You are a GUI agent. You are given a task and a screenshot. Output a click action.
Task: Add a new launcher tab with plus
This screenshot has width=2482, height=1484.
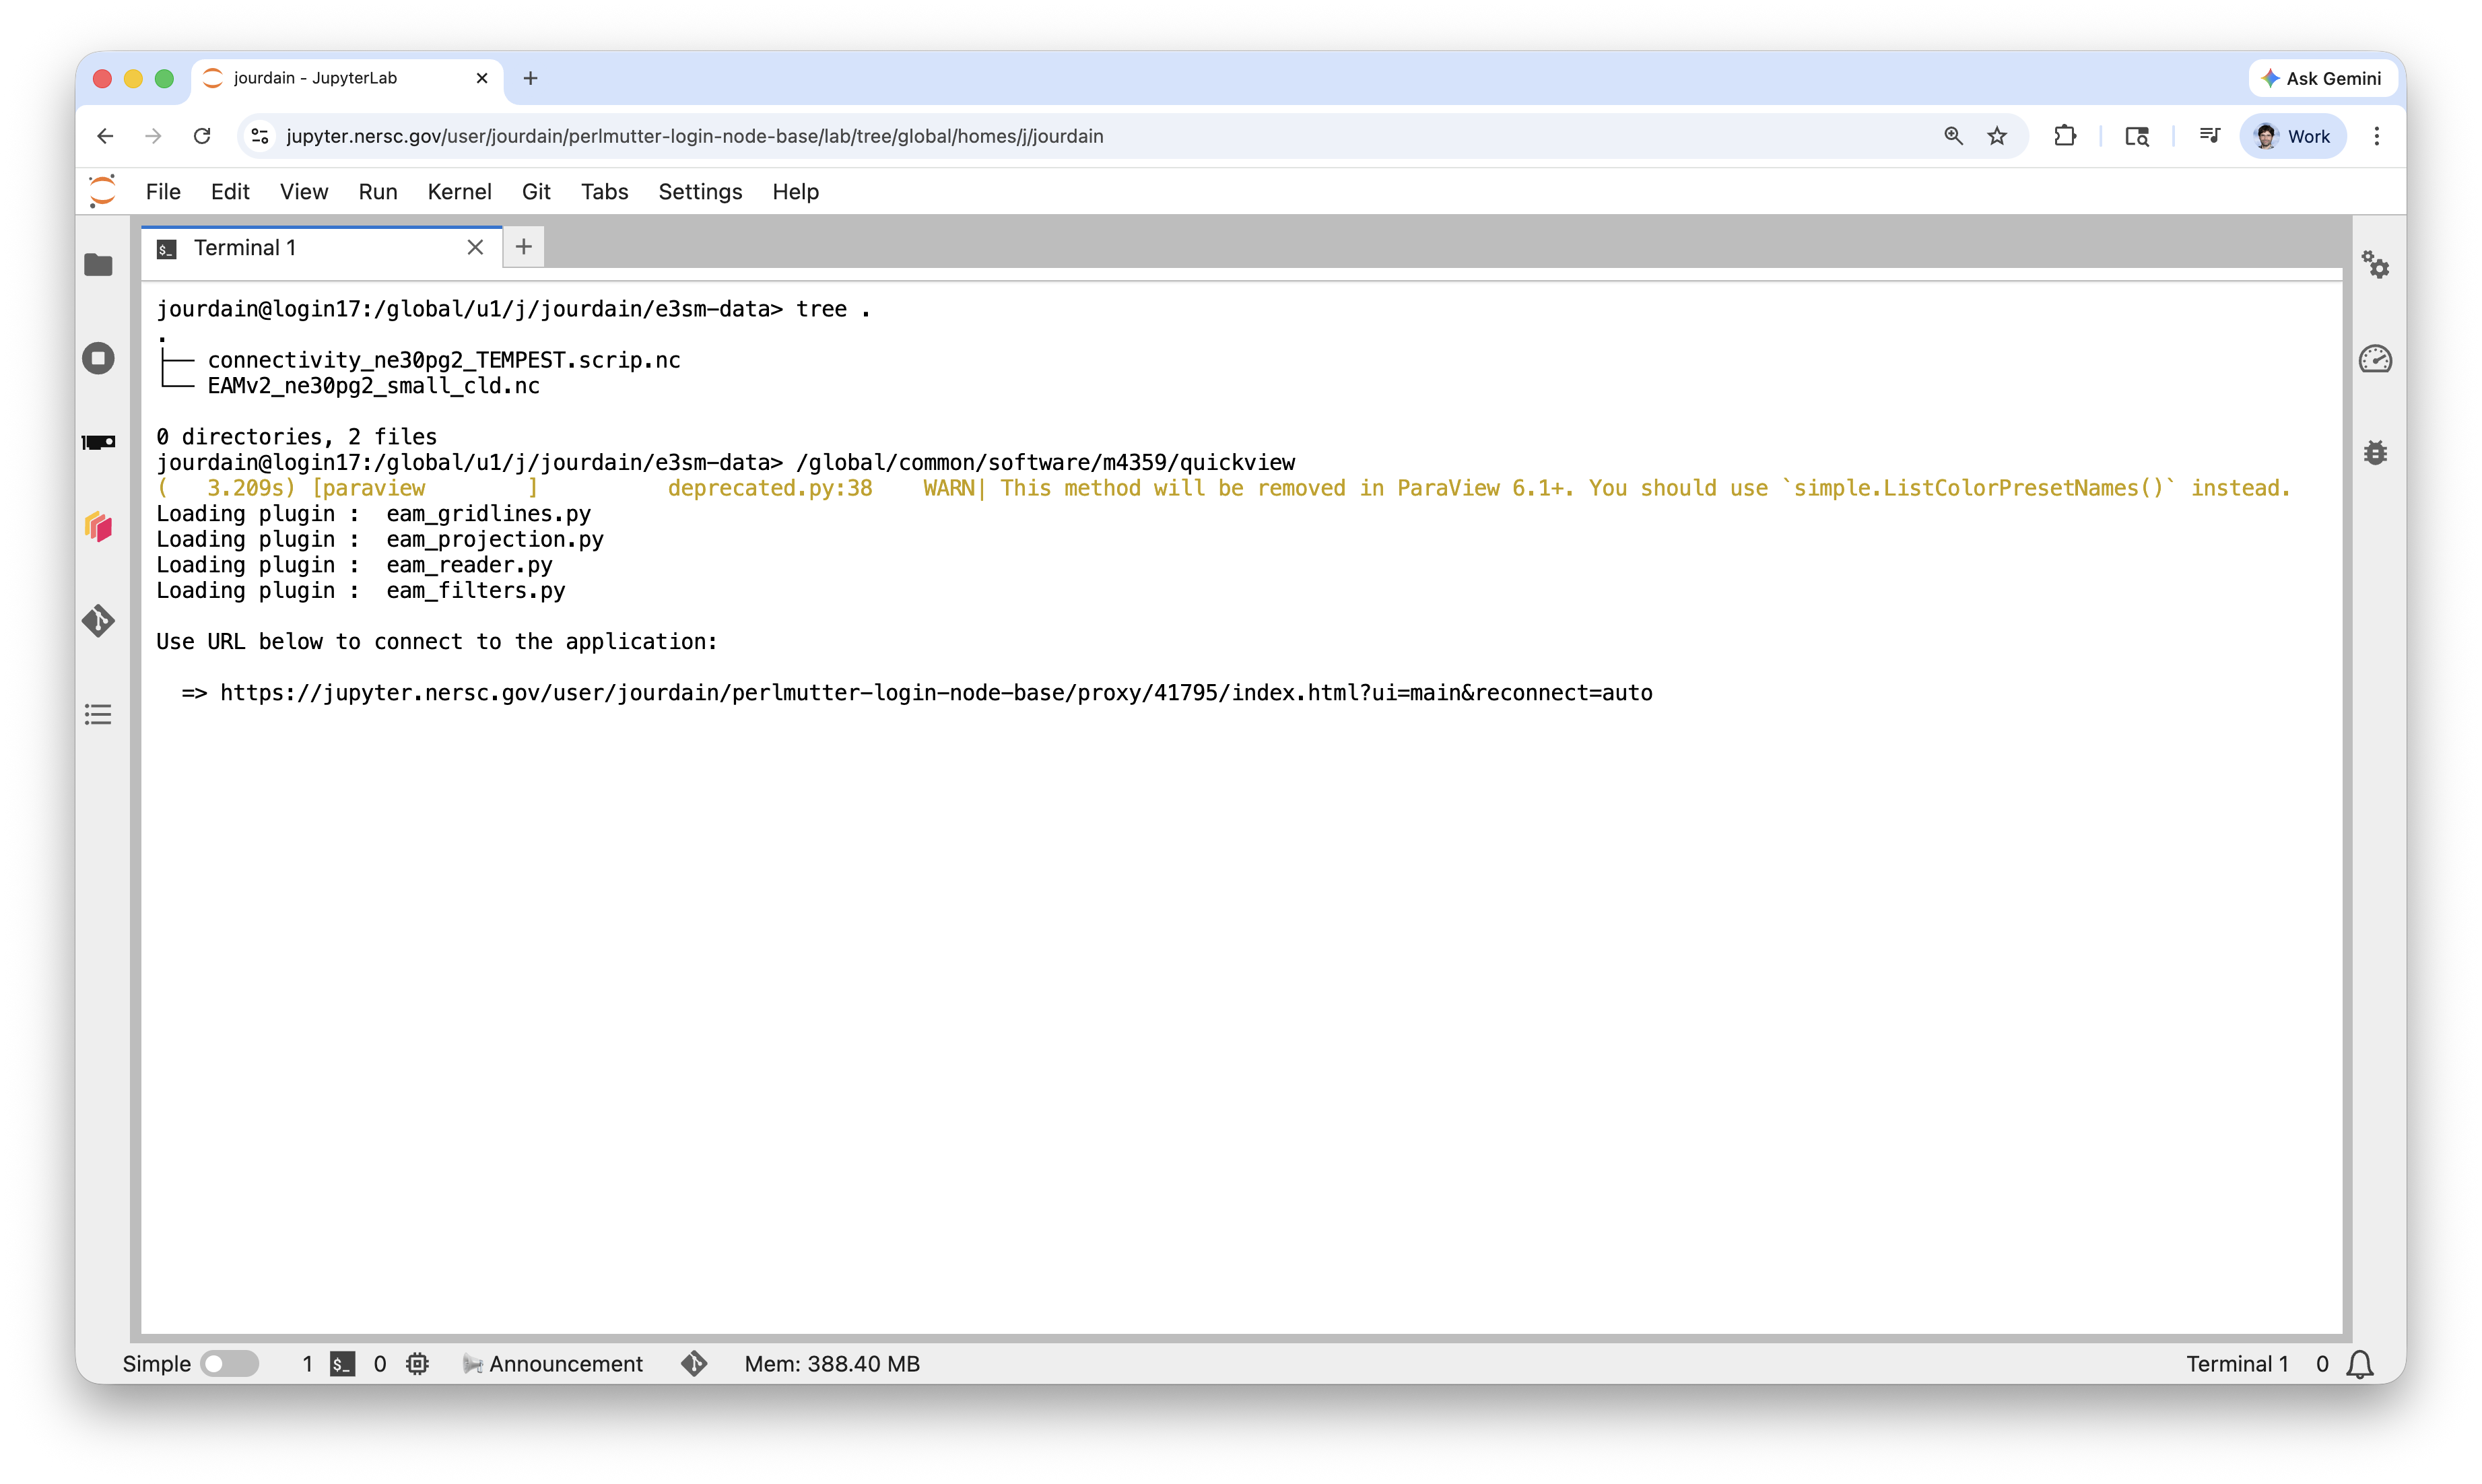coord(523,247)
